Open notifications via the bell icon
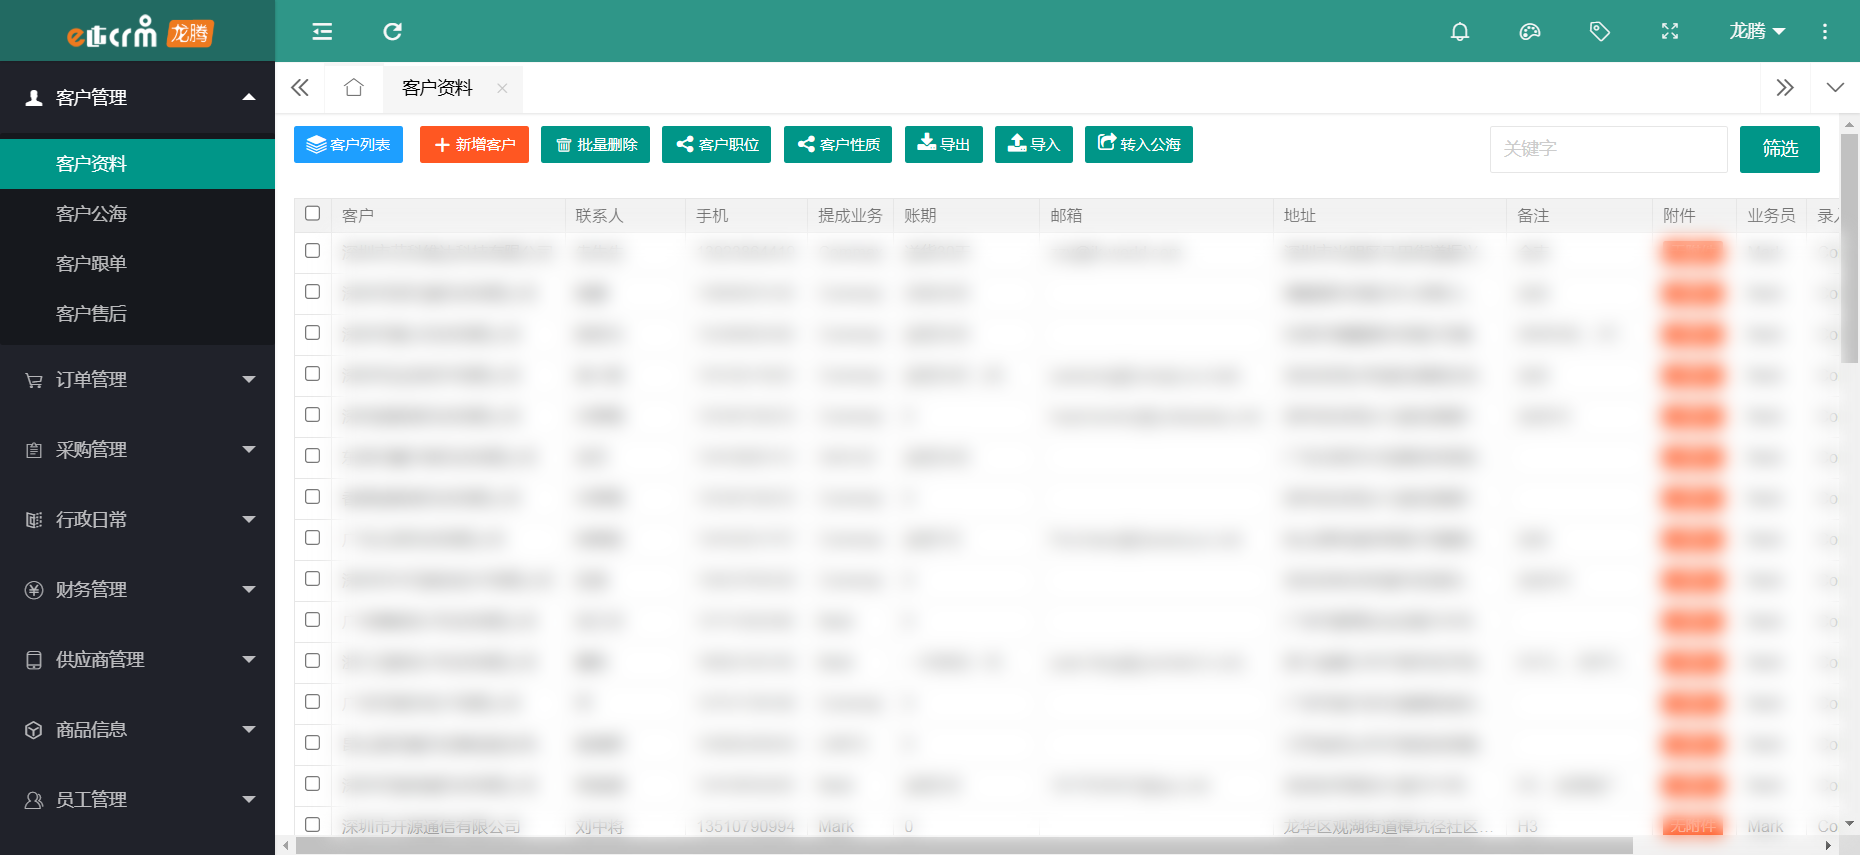The image size is (1860, 855). pyautogui.click(x=1459, y=32)
